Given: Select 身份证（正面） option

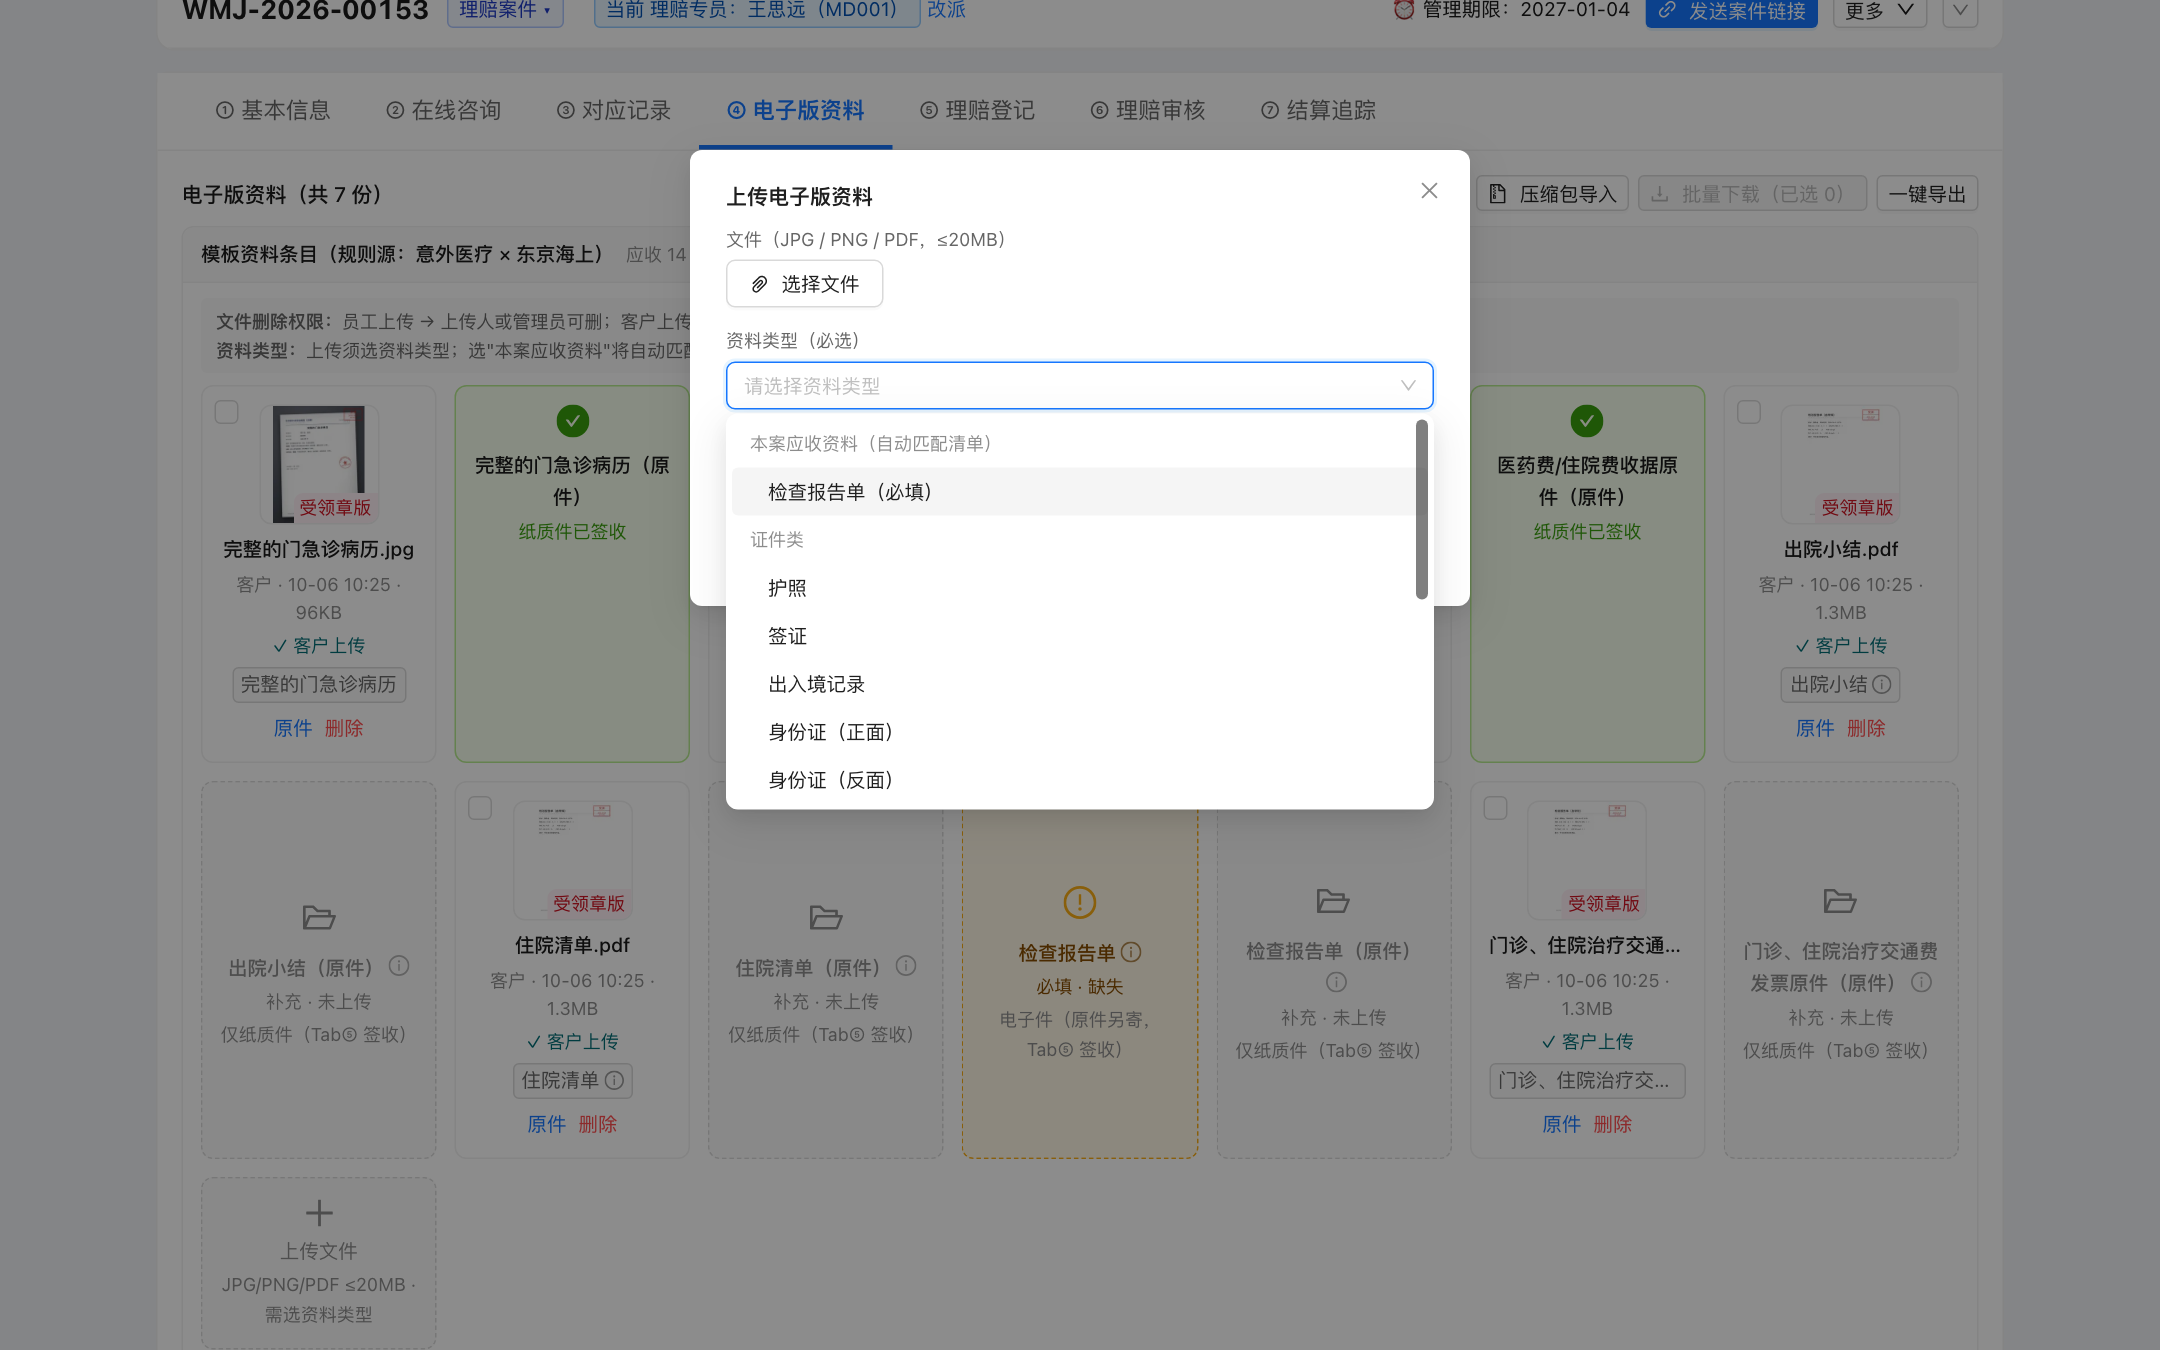Looking at the screenshot, I should [x=1074, y=732].
